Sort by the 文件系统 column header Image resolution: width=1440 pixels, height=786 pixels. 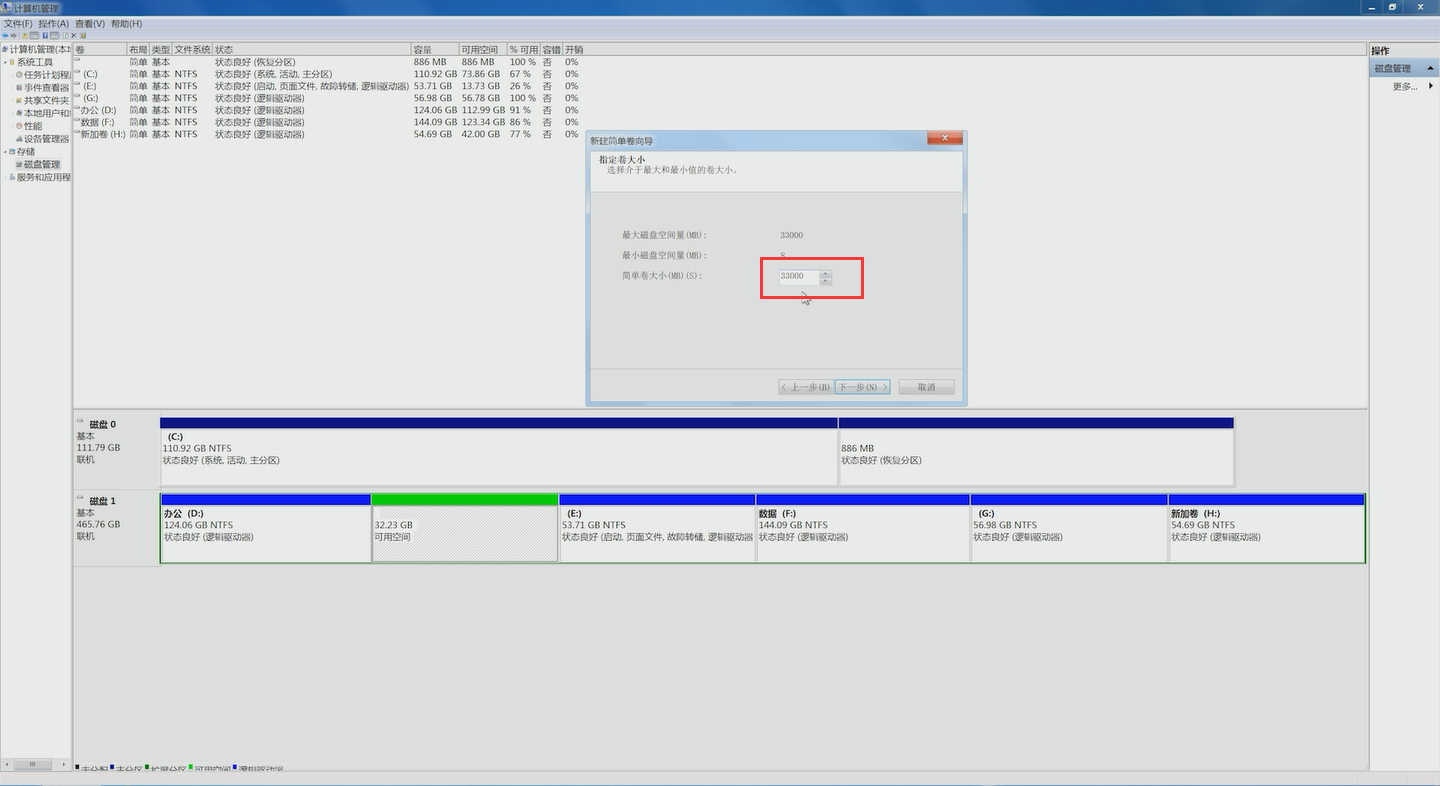pos(192,49)
